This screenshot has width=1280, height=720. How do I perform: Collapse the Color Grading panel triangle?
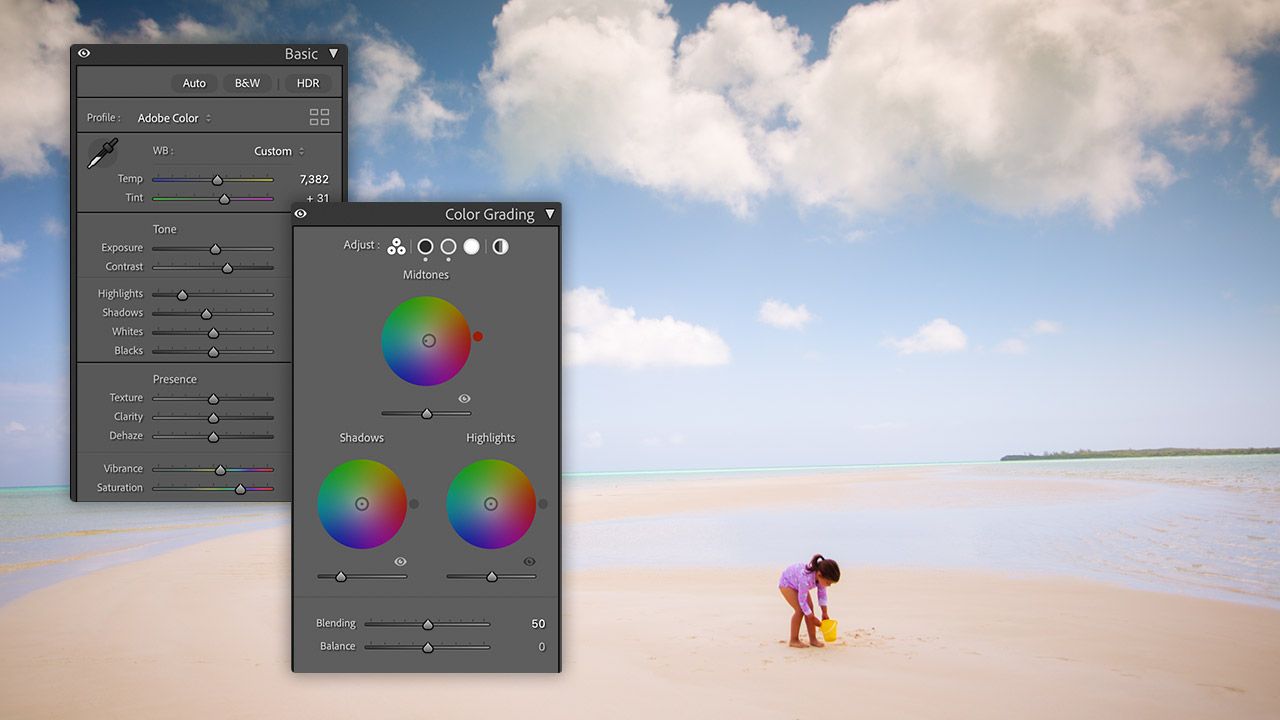pos(549,214)
